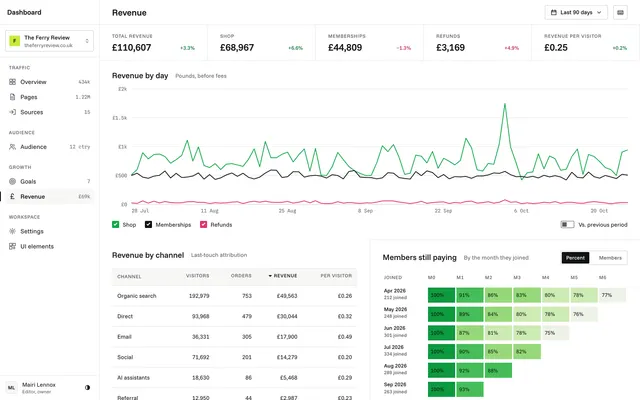
Task: Open Goals in sidebar
Action: click(49, 182)
